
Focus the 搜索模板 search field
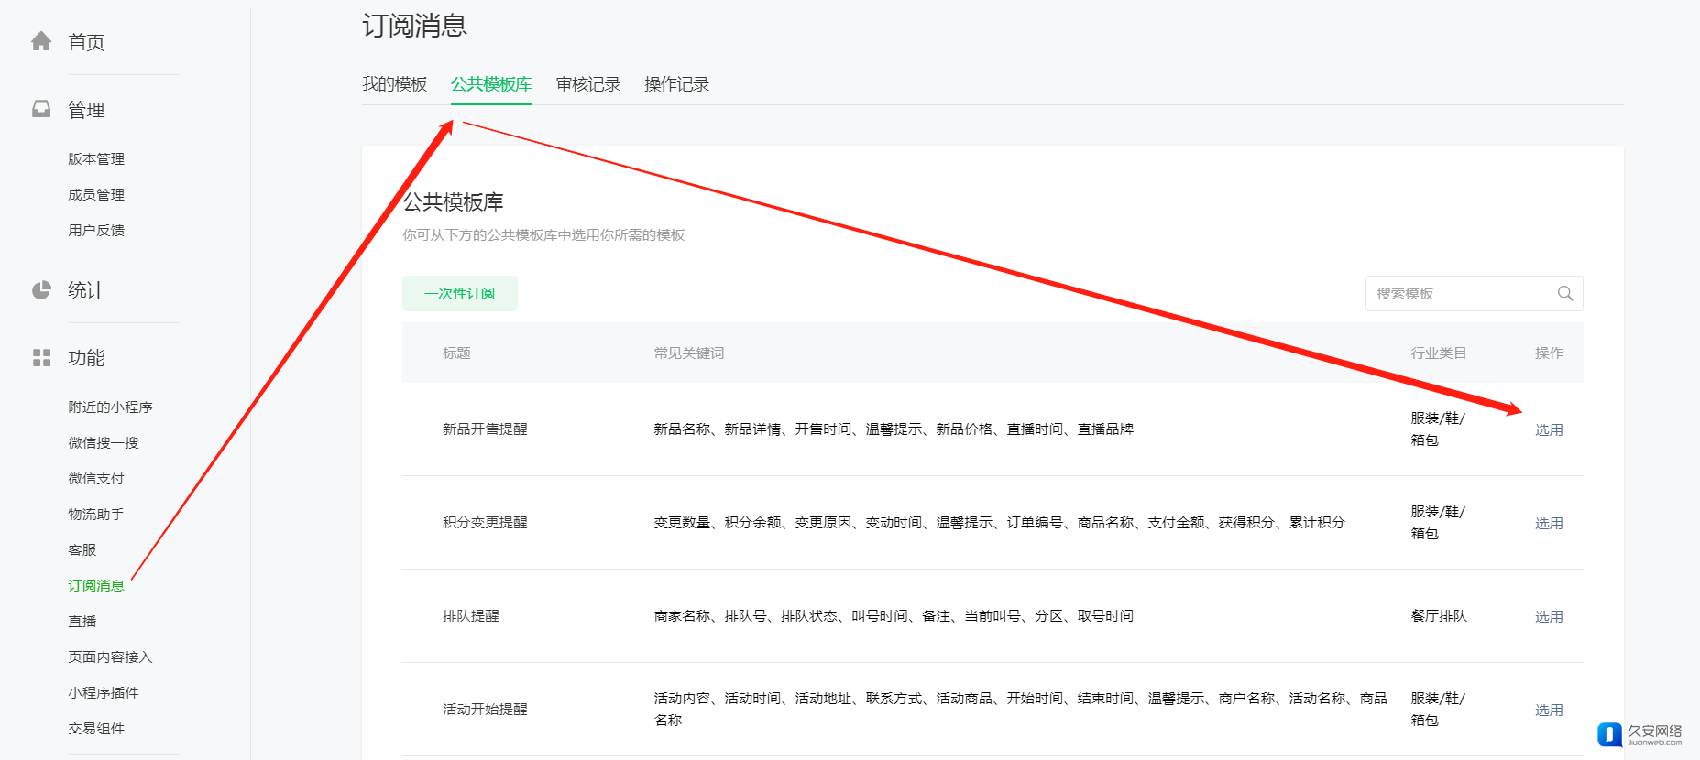point(1460,293)
